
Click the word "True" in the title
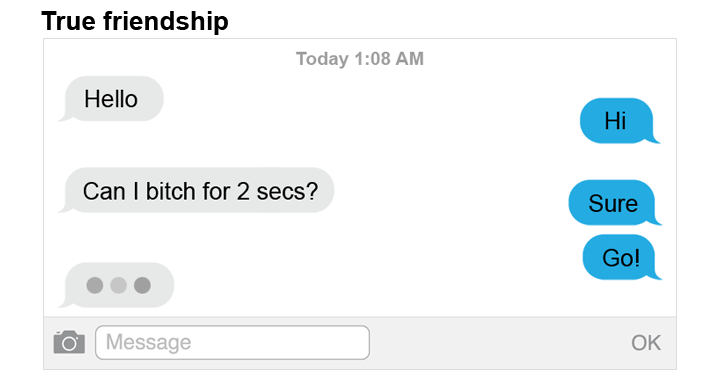(x=69, y=21)
